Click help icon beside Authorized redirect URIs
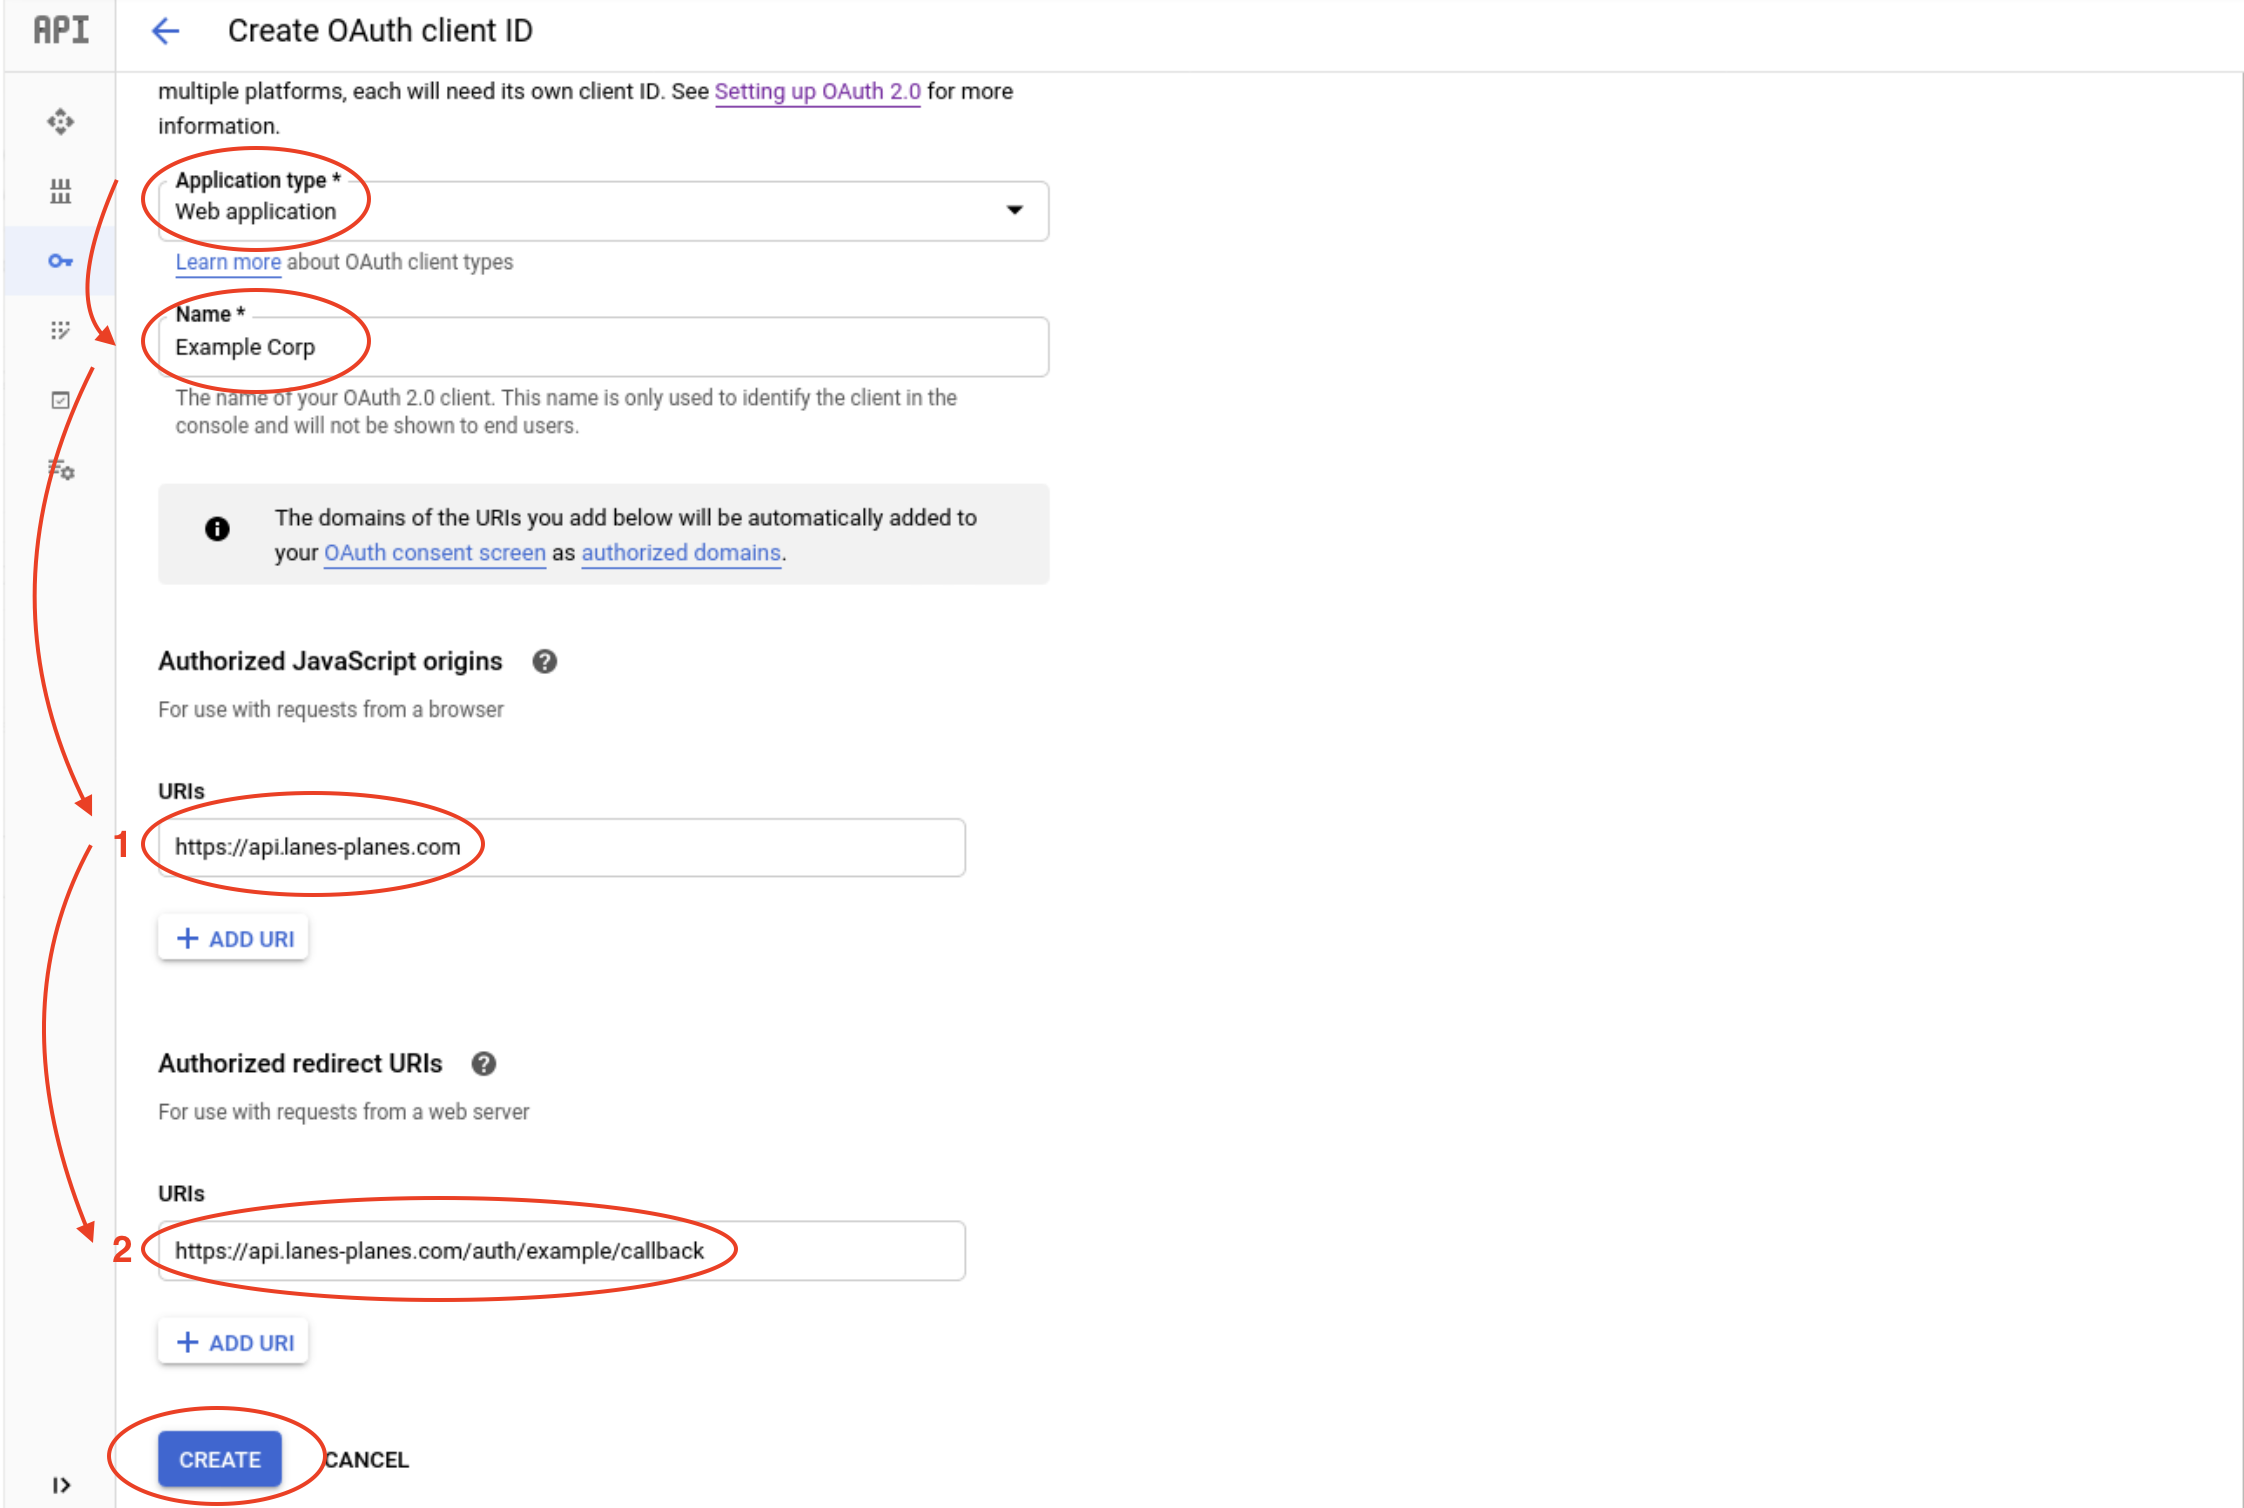Image resolution: width=2244 pixels, height=1508 pixels. tap(484, 1064)
